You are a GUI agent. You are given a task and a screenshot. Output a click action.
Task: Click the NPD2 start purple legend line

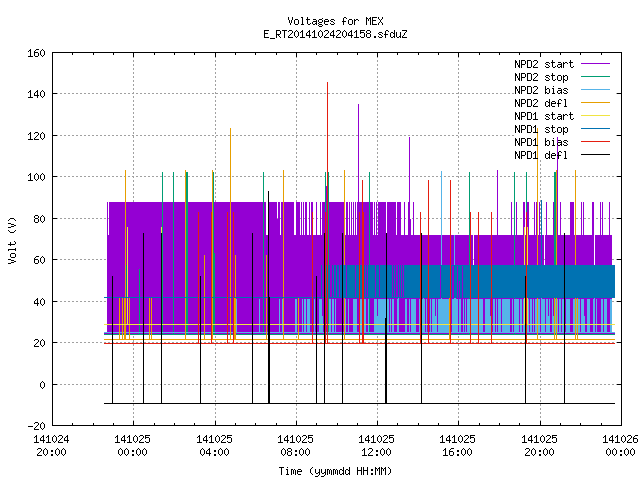click(x=595, y=64)
